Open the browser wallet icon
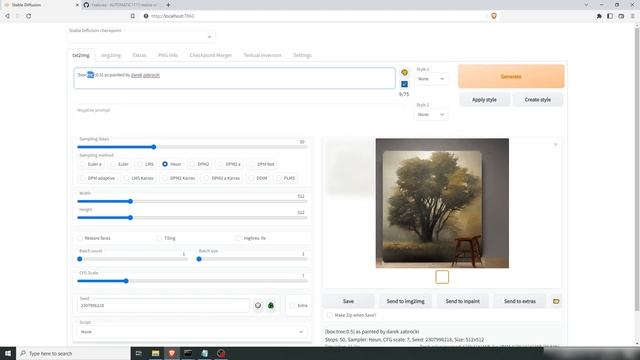Image resolution: width=640 pixels, height=360 pixels. (621, 16)
